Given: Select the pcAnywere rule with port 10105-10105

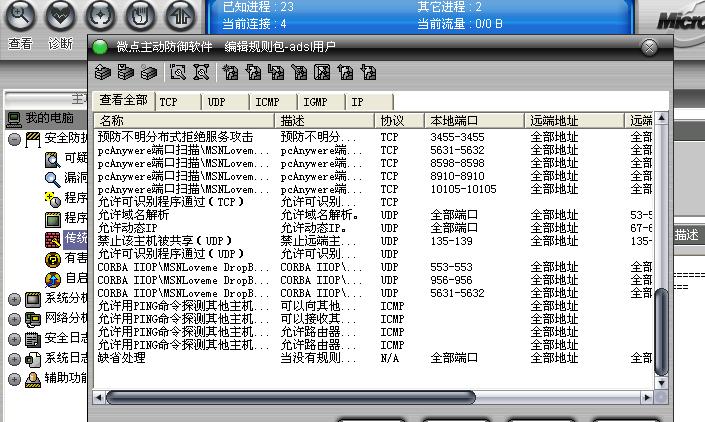Looking at the screenshot, I should tap(373, 189).
